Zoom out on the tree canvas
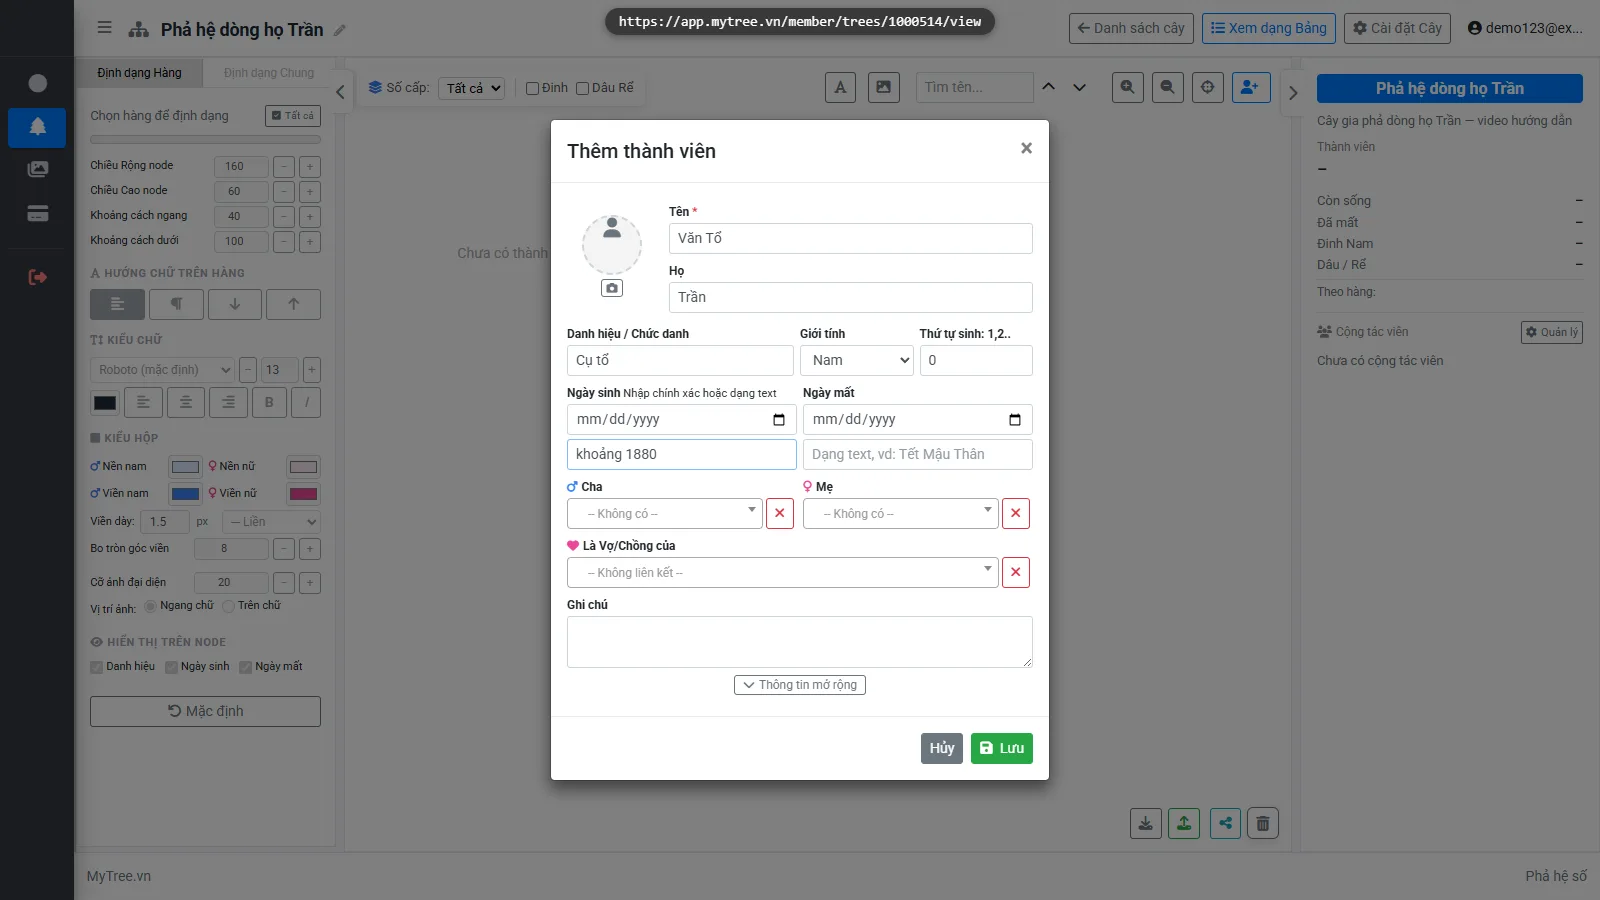This screenshot has height=900, width=1600. (1168, 87)
